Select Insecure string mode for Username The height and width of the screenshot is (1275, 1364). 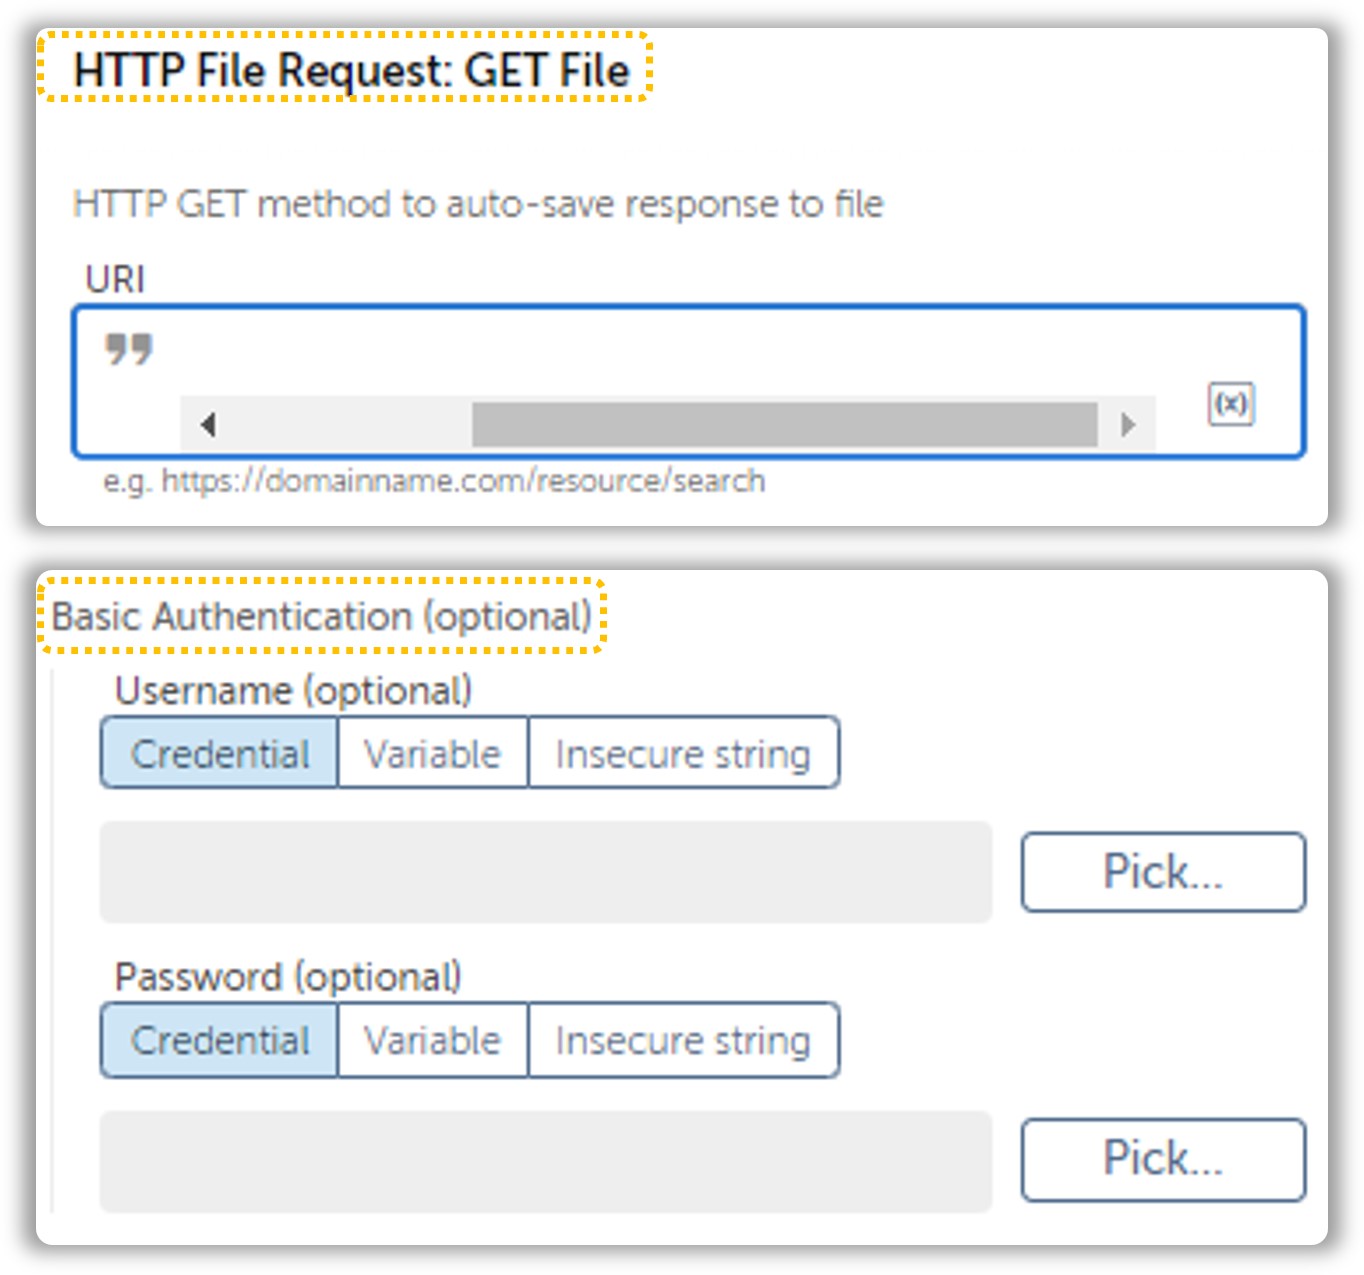[x=684, y=753]
